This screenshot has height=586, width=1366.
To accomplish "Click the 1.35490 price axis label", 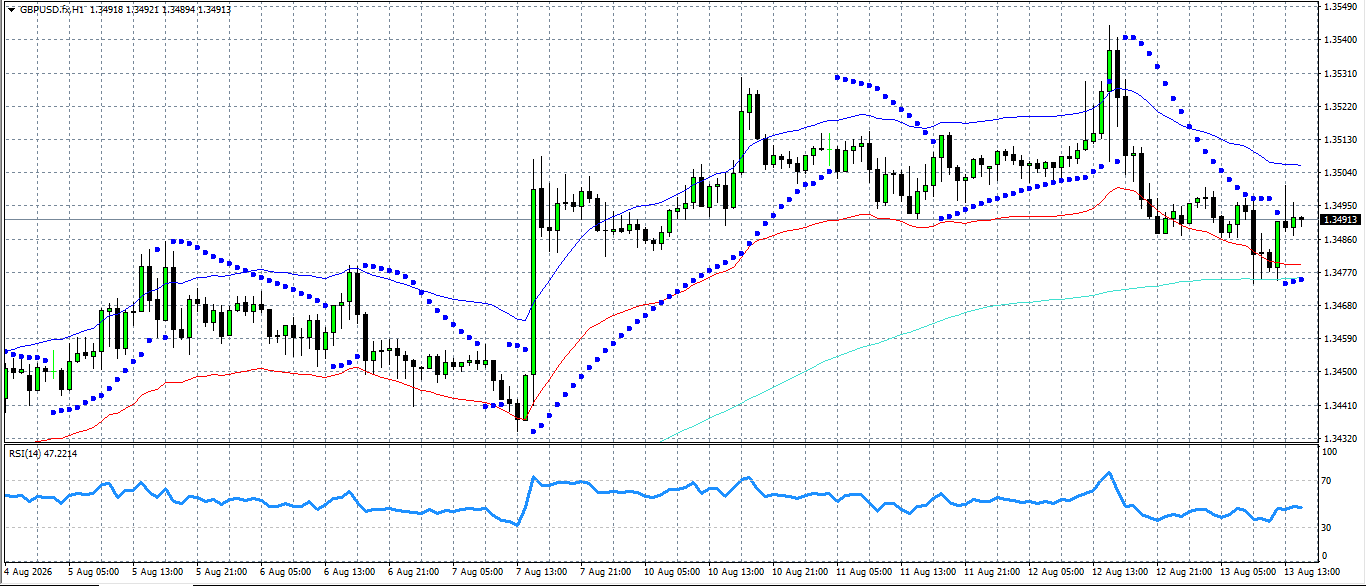I will click(x=1340, y=7).
